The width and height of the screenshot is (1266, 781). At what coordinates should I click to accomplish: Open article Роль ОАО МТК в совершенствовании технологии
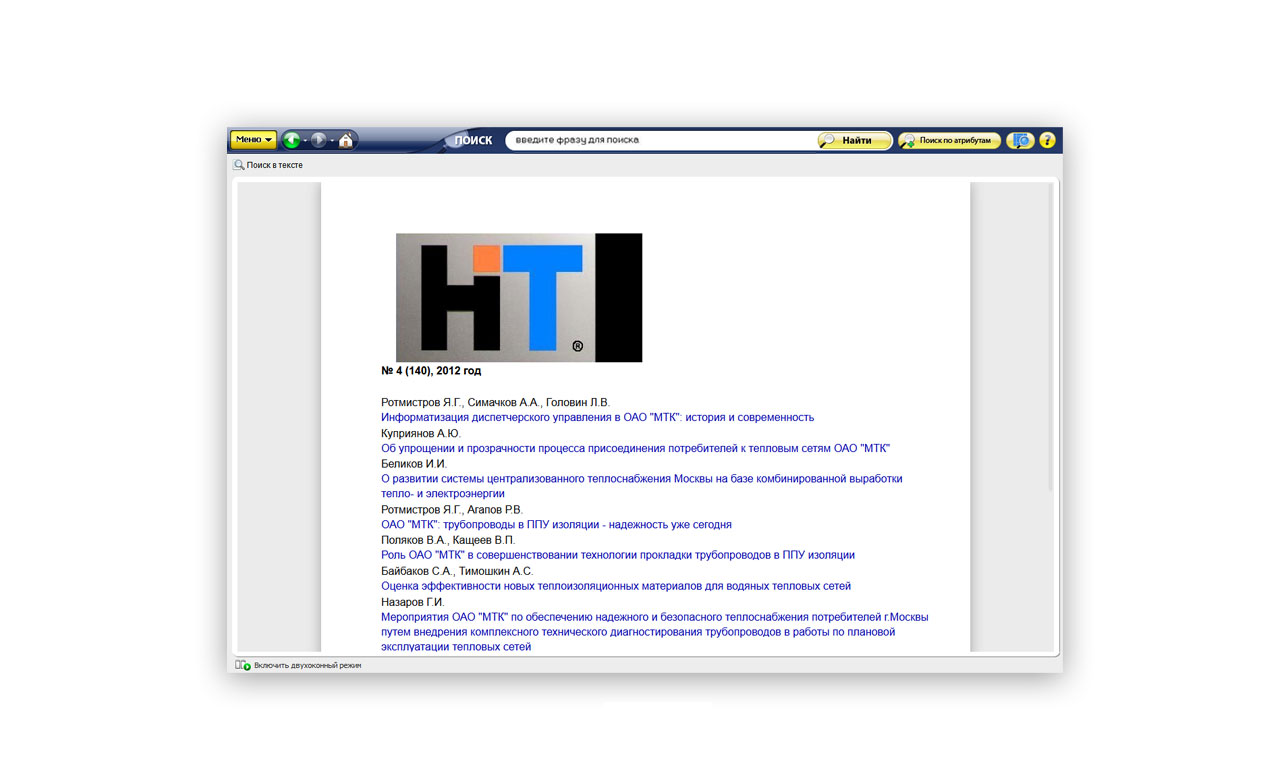pos(618,555)
